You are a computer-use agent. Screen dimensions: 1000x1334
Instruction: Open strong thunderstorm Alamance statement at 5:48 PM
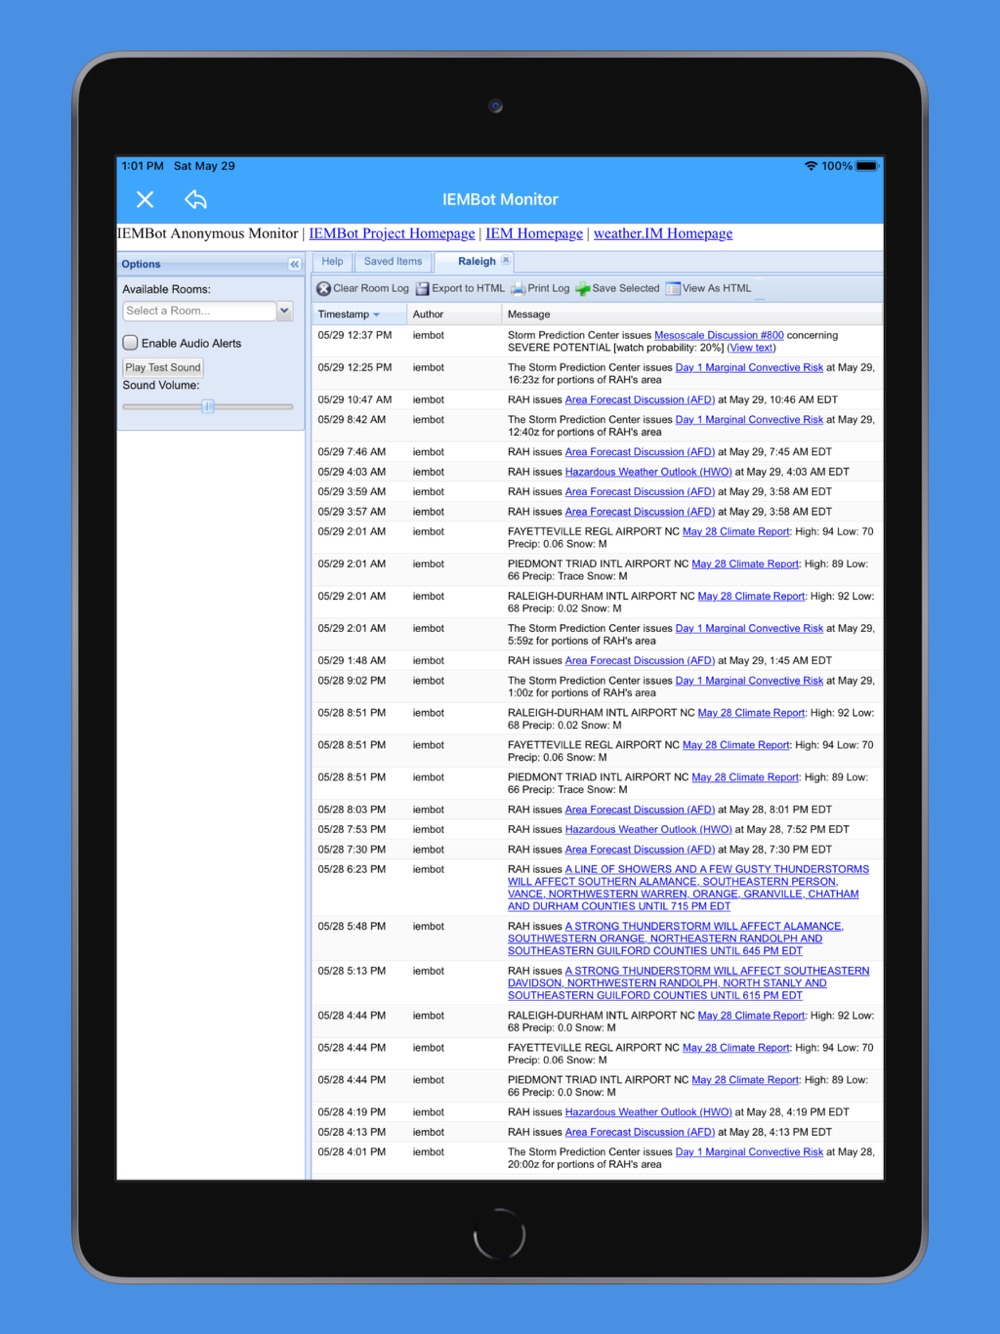[x=676, y=939]
